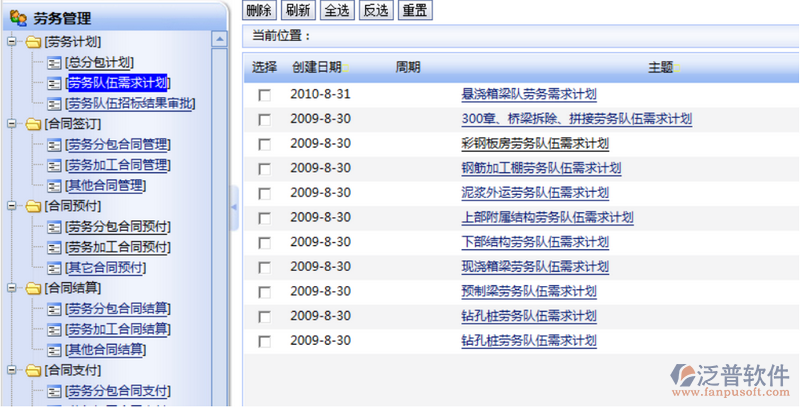Open 劳务队伍招标结果审批 tree item
This screenshot has height=408, width=800.
coord(130,104)
